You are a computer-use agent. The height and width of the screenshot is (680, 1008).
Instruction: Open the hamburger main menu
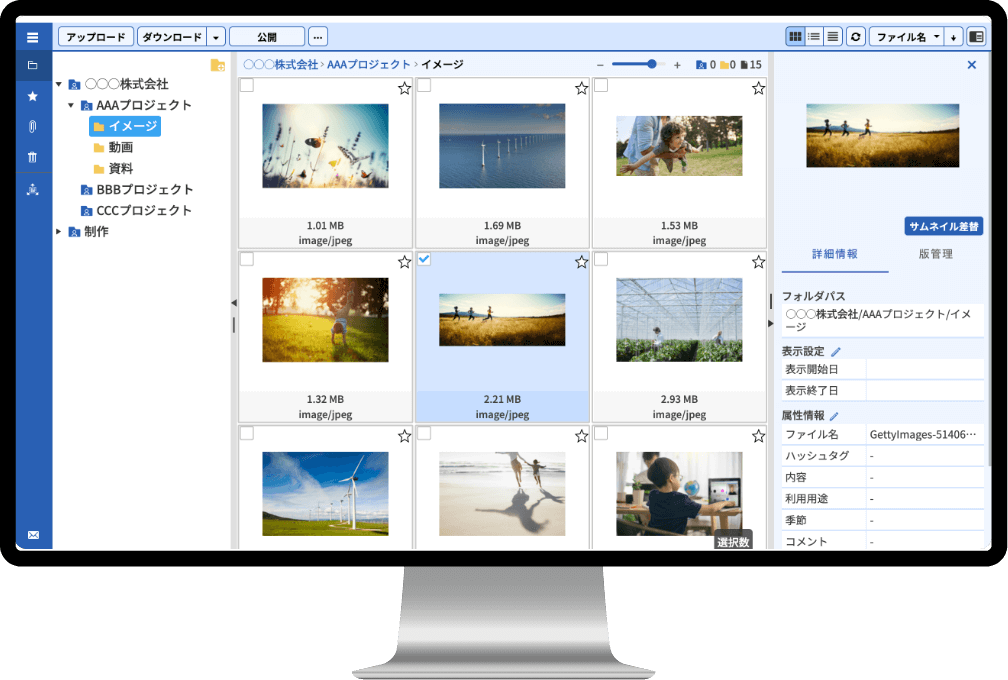pyautogui.click(x=32, y=37)
